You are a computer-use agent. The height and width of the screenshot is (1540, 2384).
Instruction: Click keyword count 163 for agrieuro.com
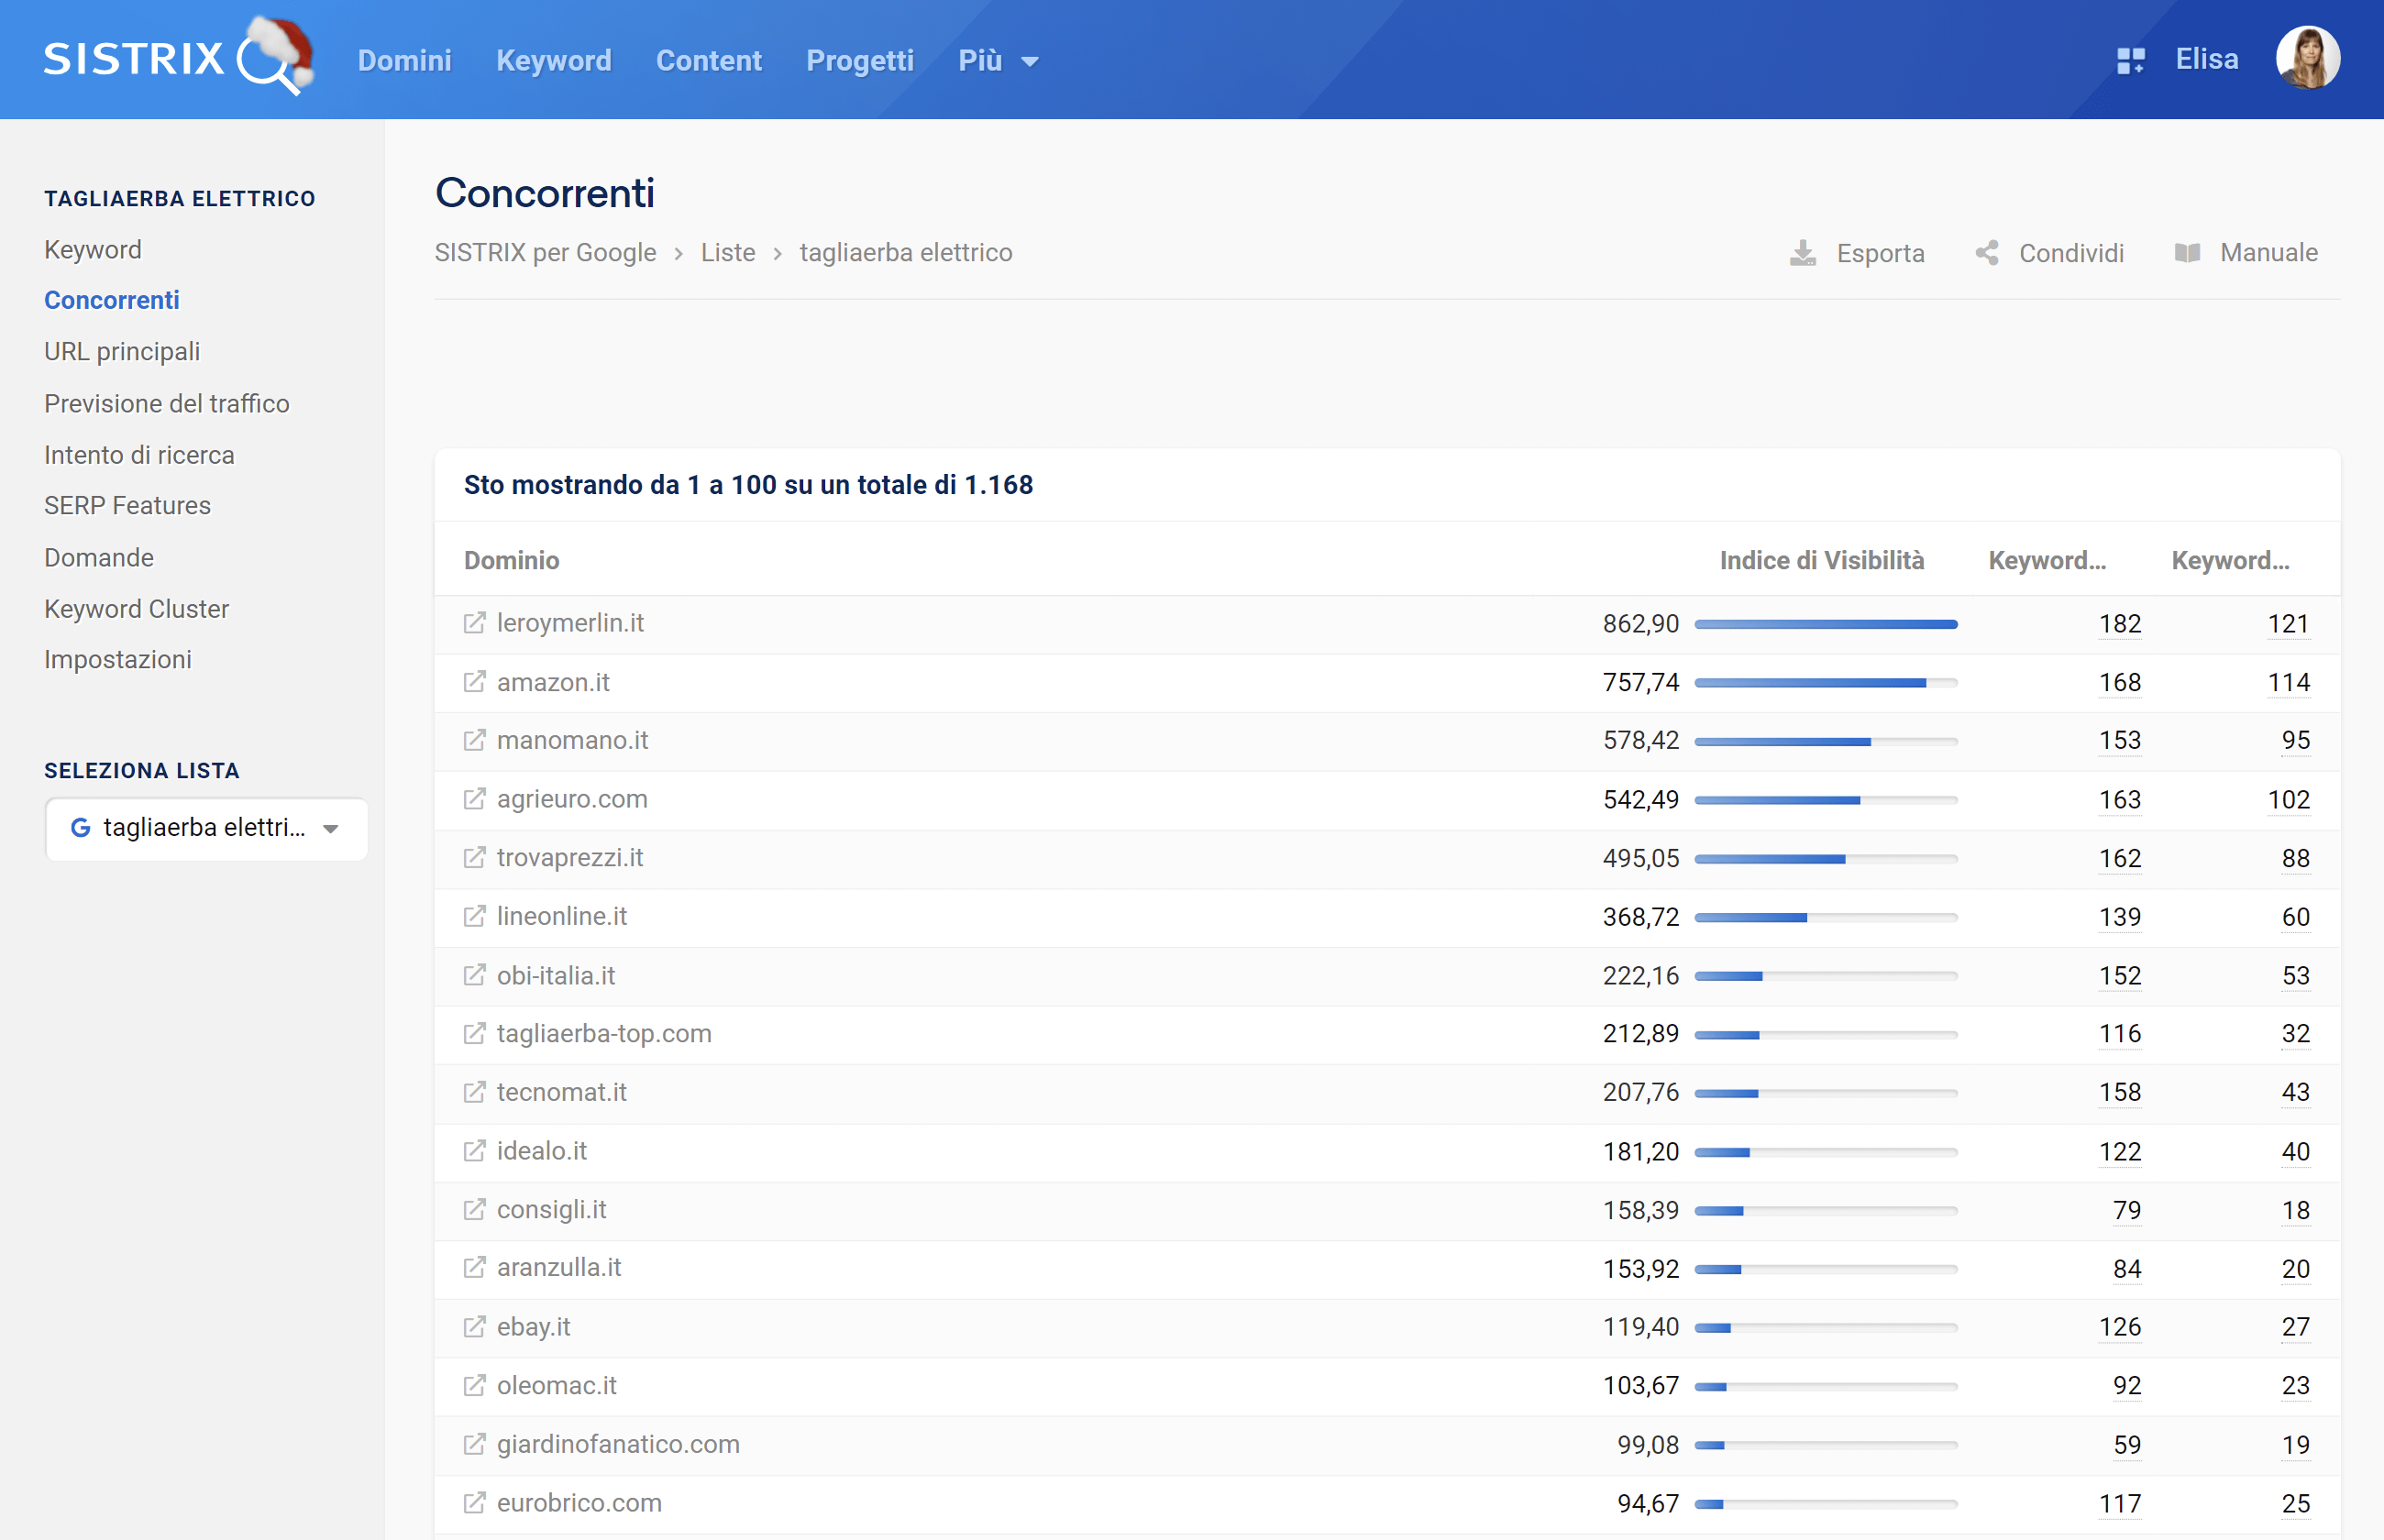2120,800
